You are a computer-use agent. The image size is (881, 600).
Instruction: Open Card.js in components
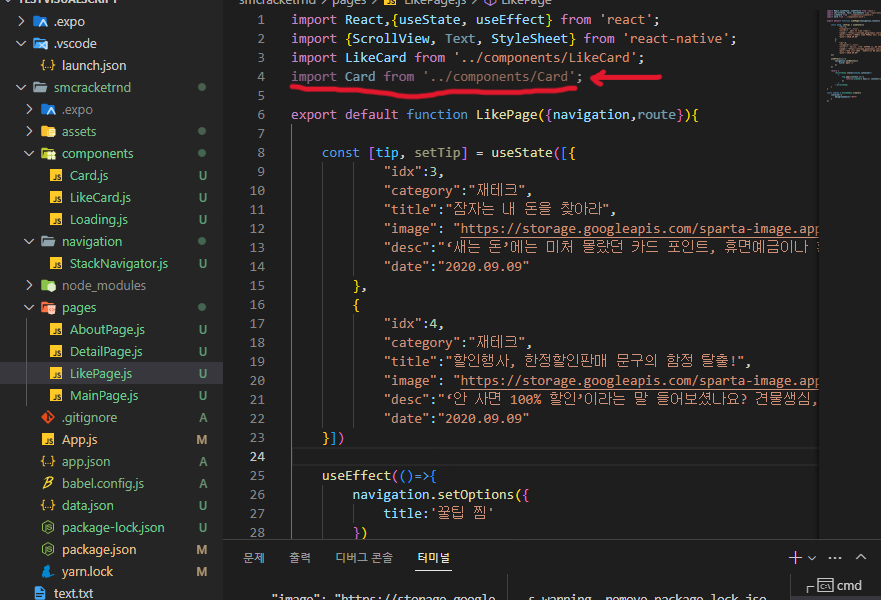pos(89,175)
